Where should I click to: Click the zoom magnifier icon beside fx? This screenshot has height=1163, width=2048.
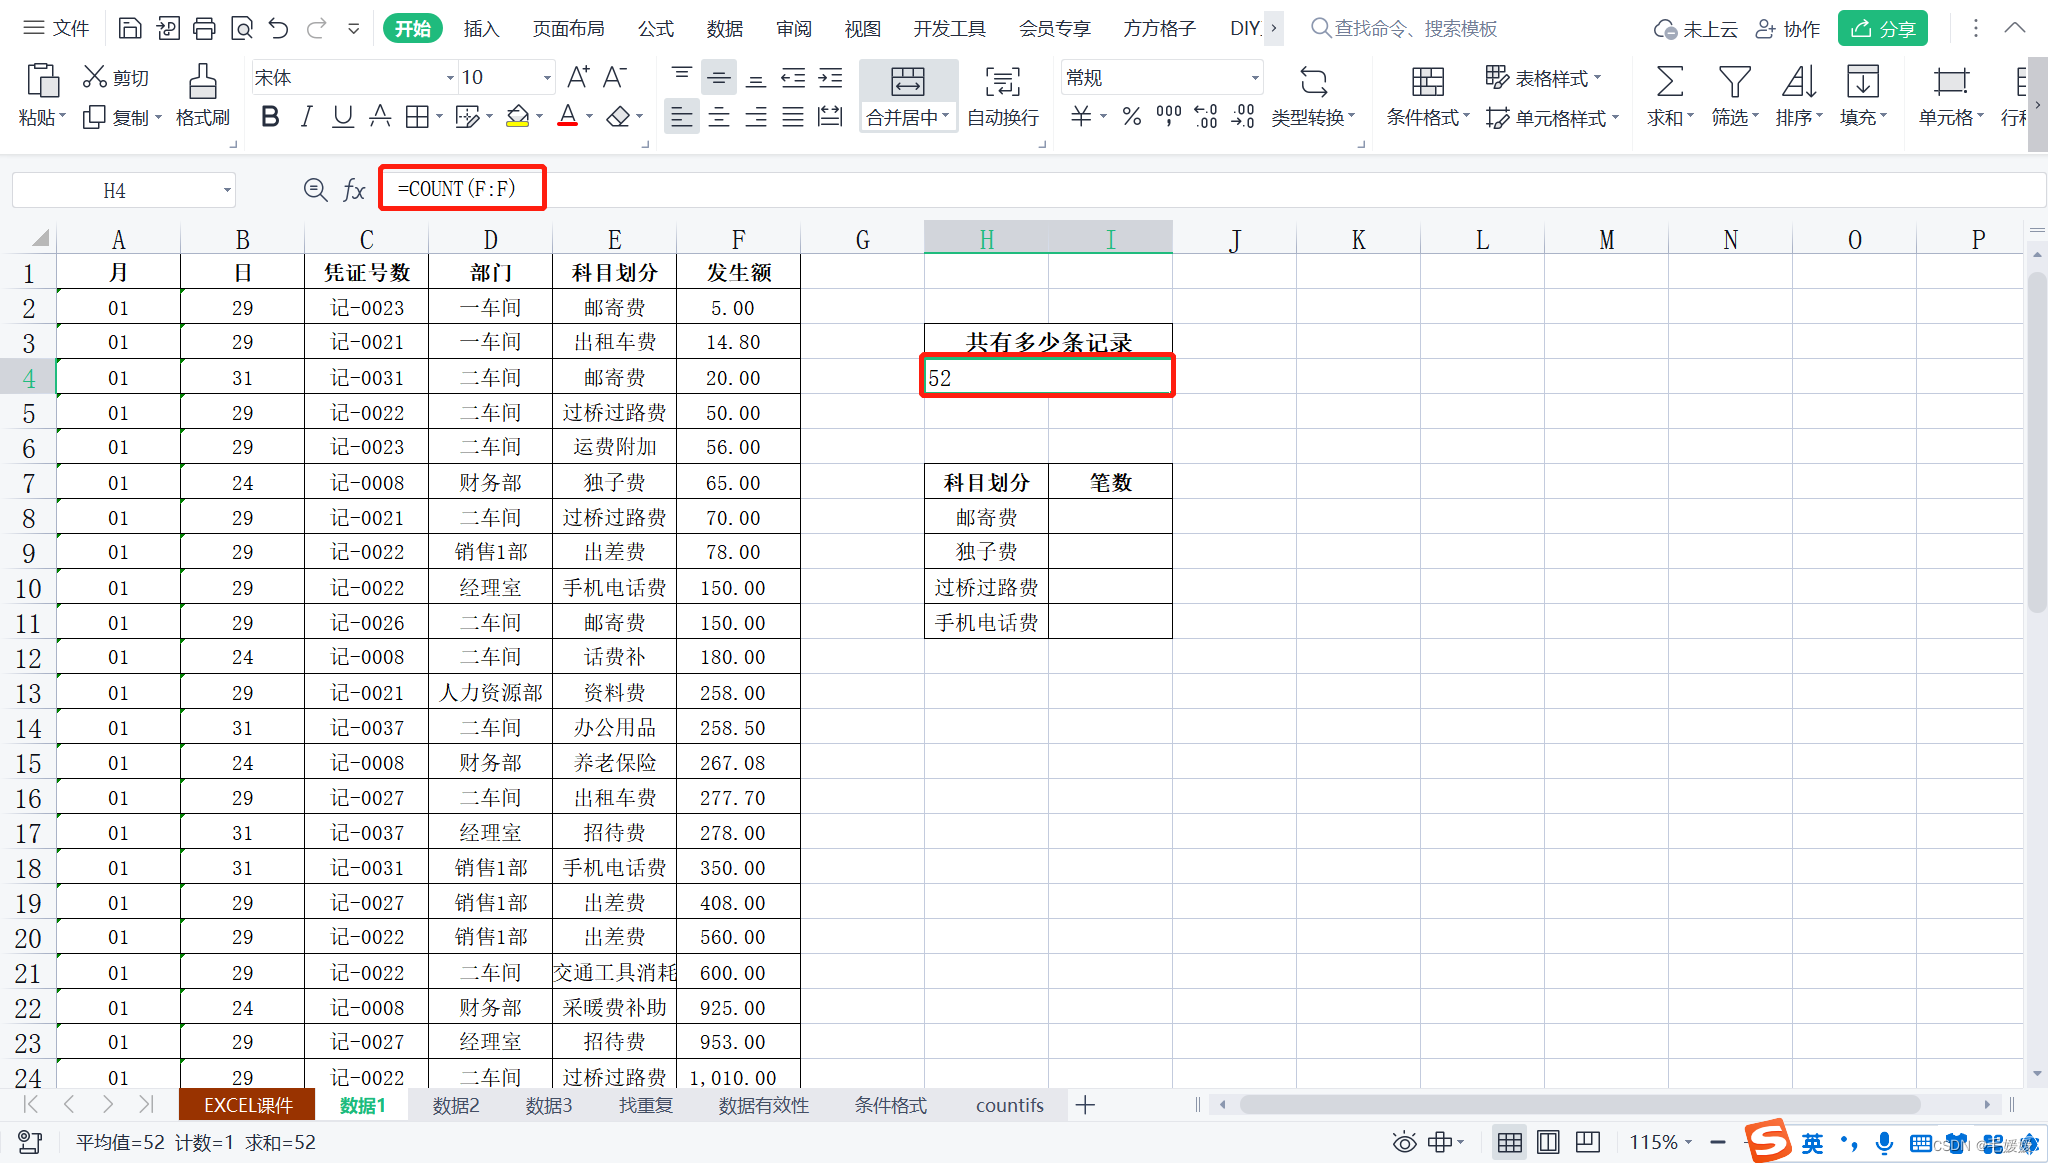click(315, 190)
